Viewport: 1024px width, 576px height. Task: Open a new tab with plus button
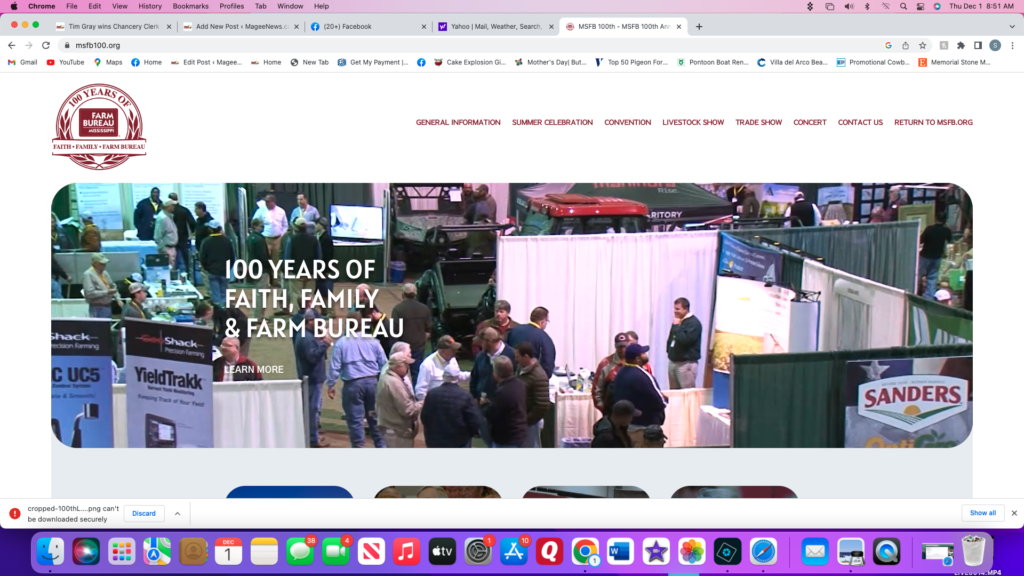699,27
